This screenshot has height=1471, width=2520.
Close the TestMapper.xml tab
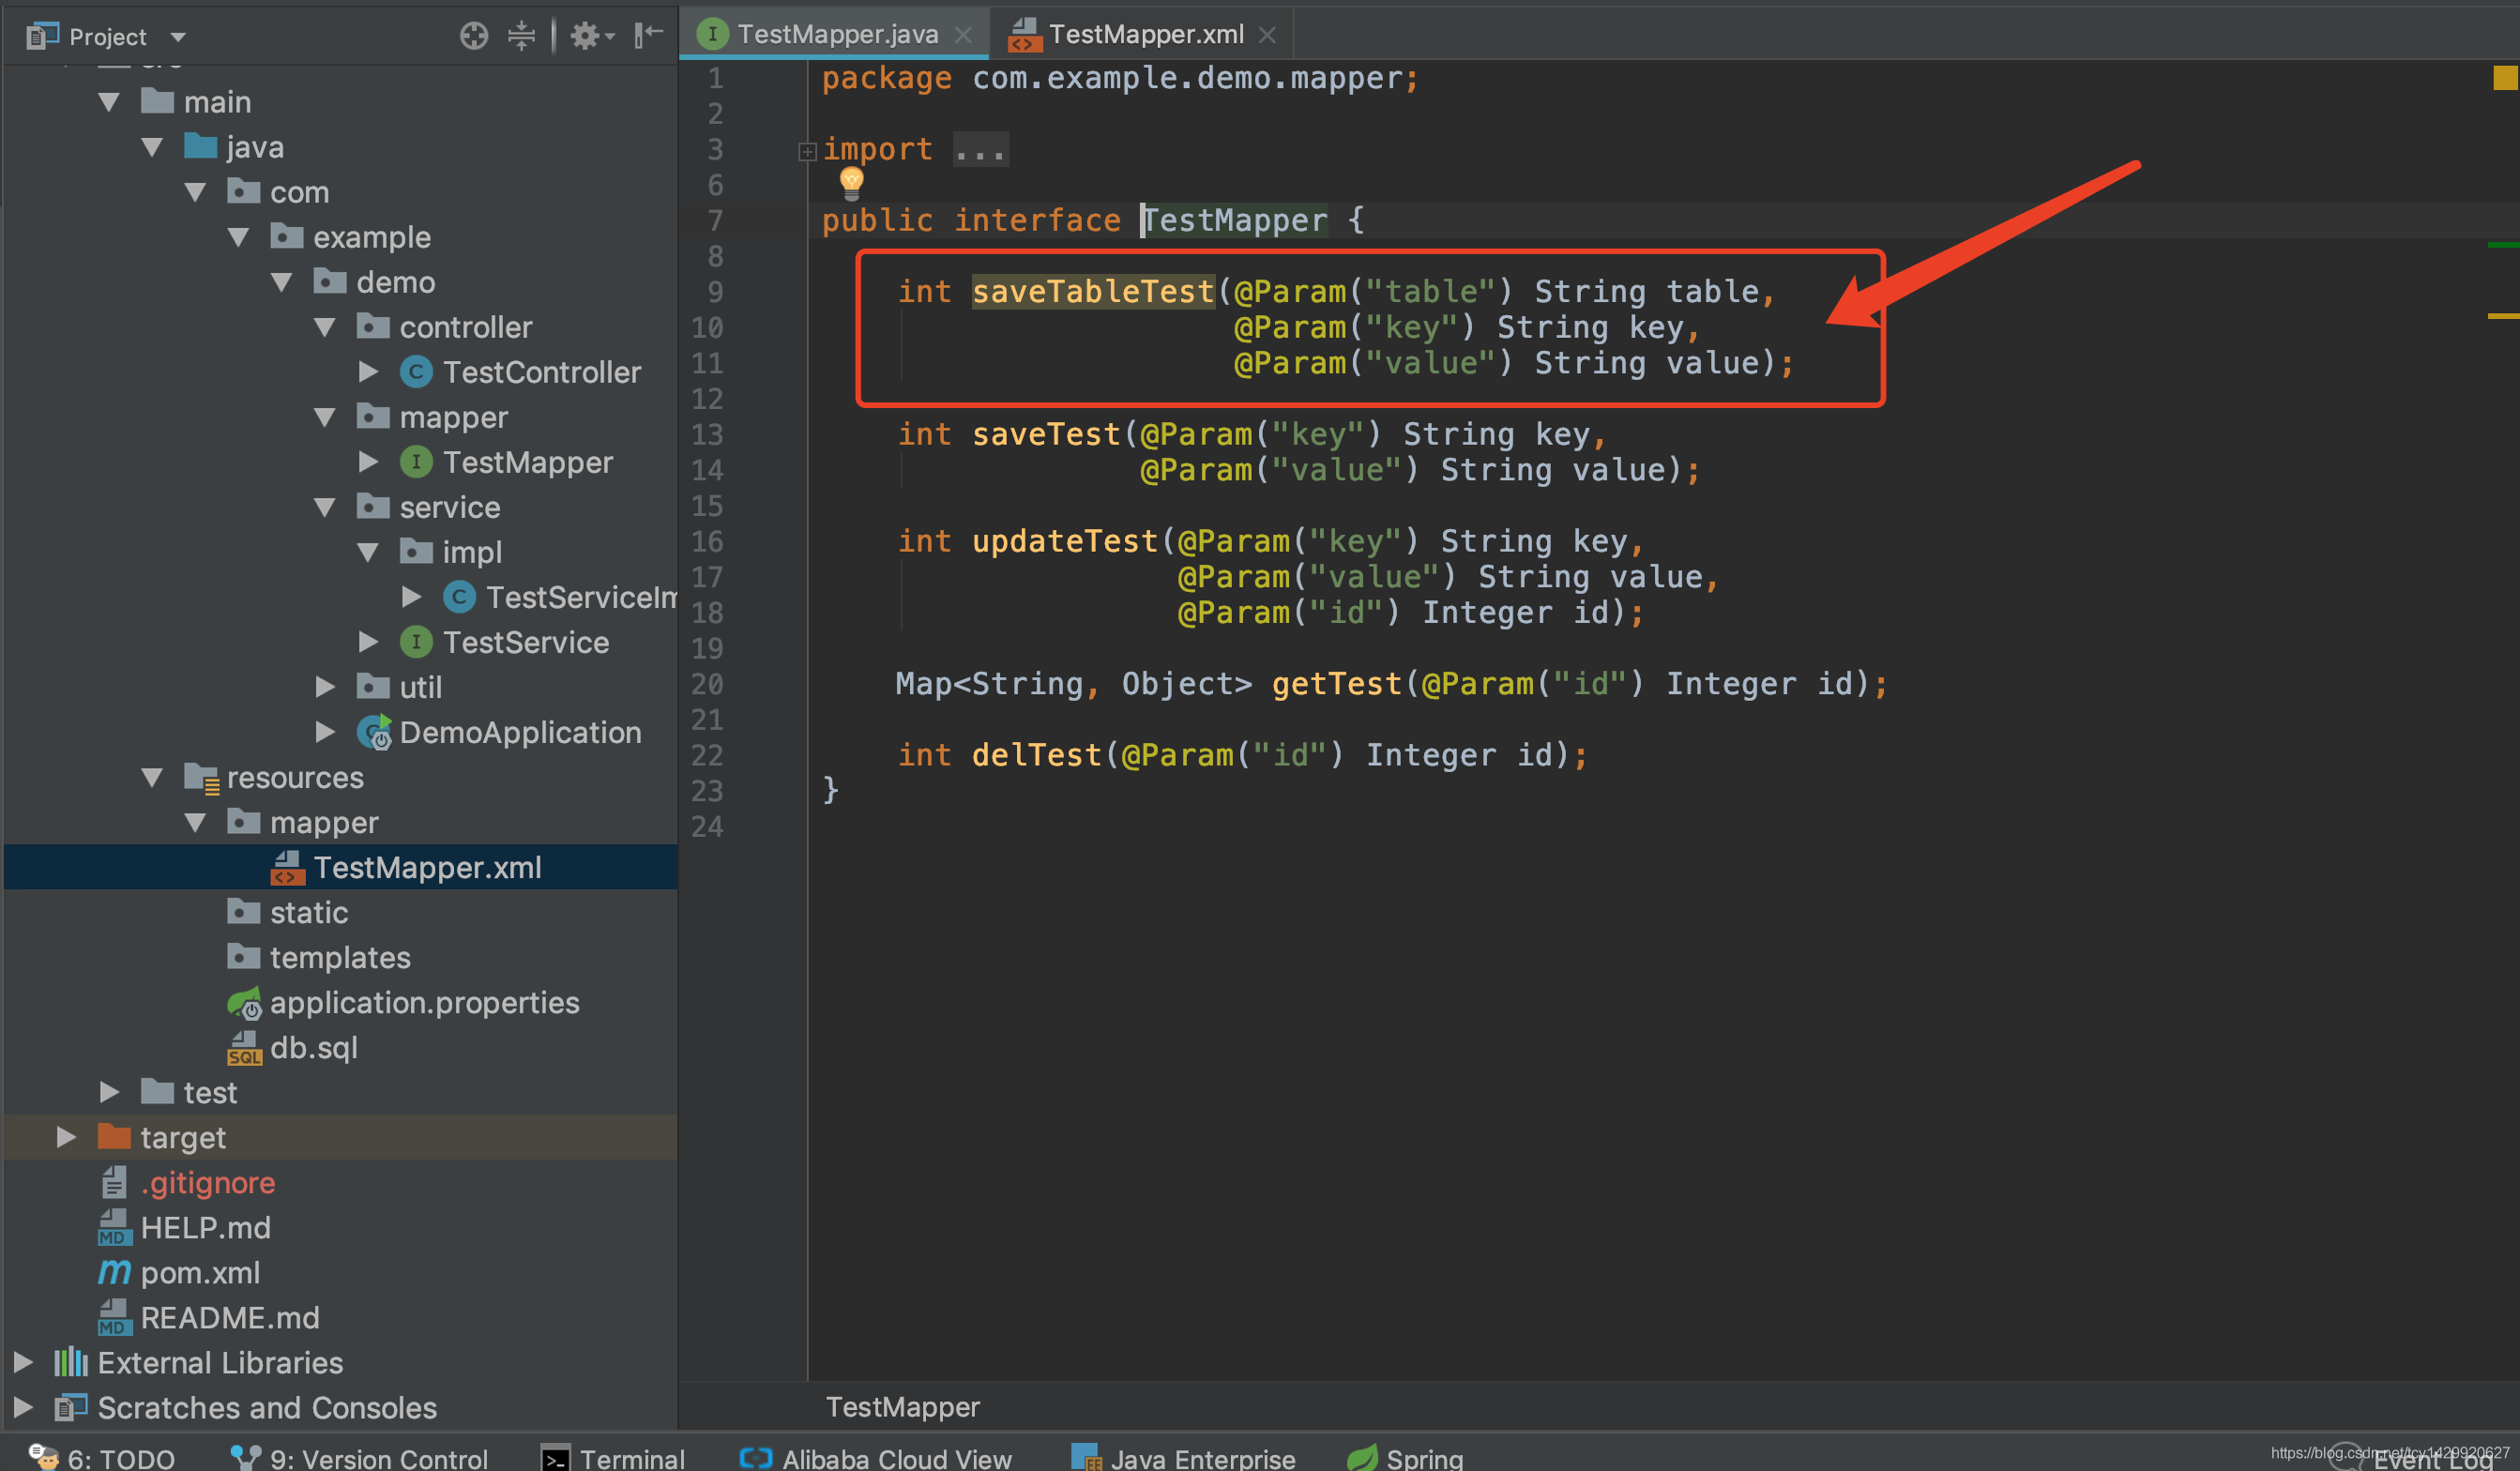click(x=1267, y=35)
